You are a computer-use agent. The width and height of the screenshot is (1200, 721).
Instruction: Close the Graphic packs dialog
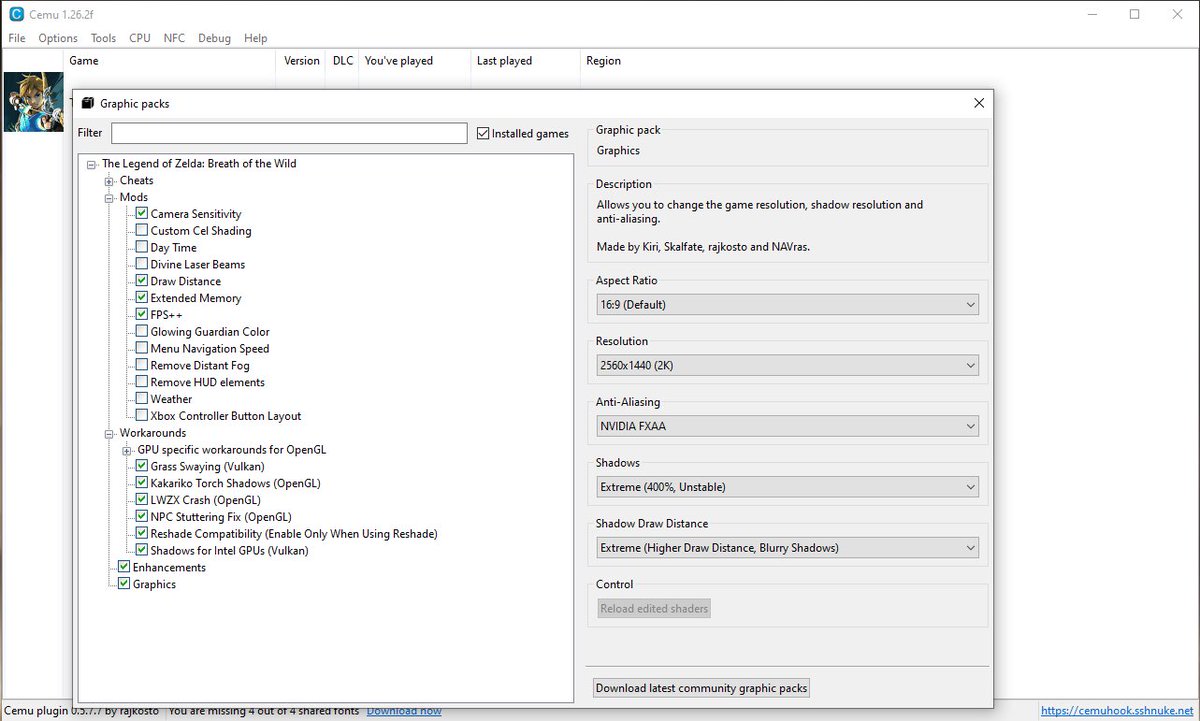pyautogui.click(x=979, y=103)
